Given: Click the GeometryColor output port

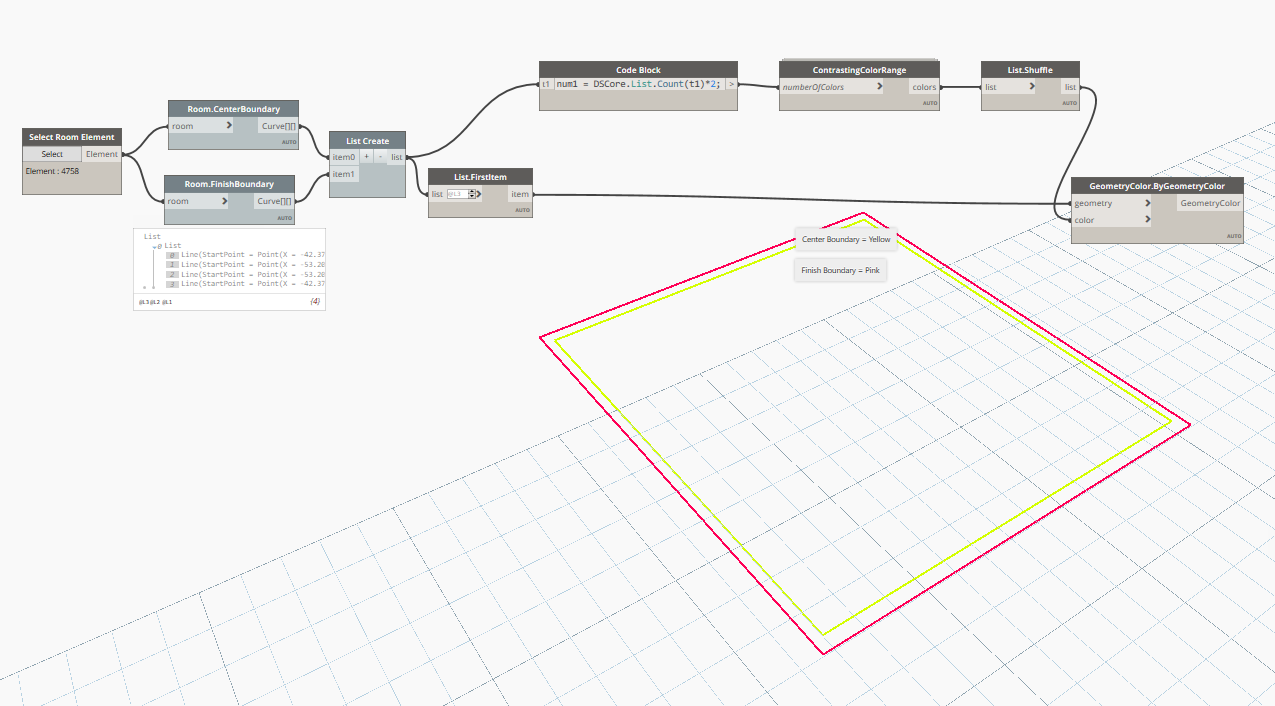Looking at the screenshot, I should 1210,203.
